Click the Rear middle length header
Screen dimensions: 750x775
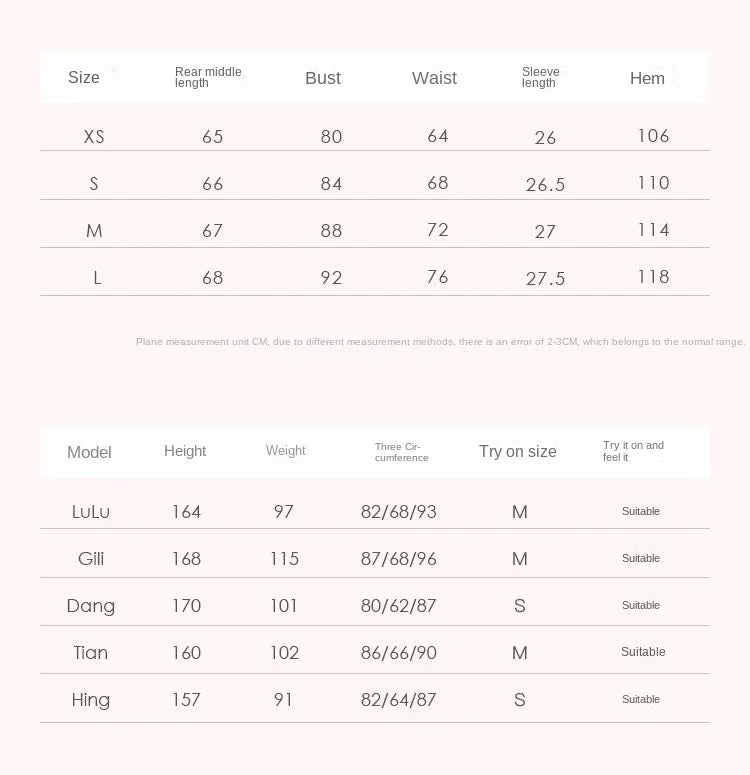point(208,77)
